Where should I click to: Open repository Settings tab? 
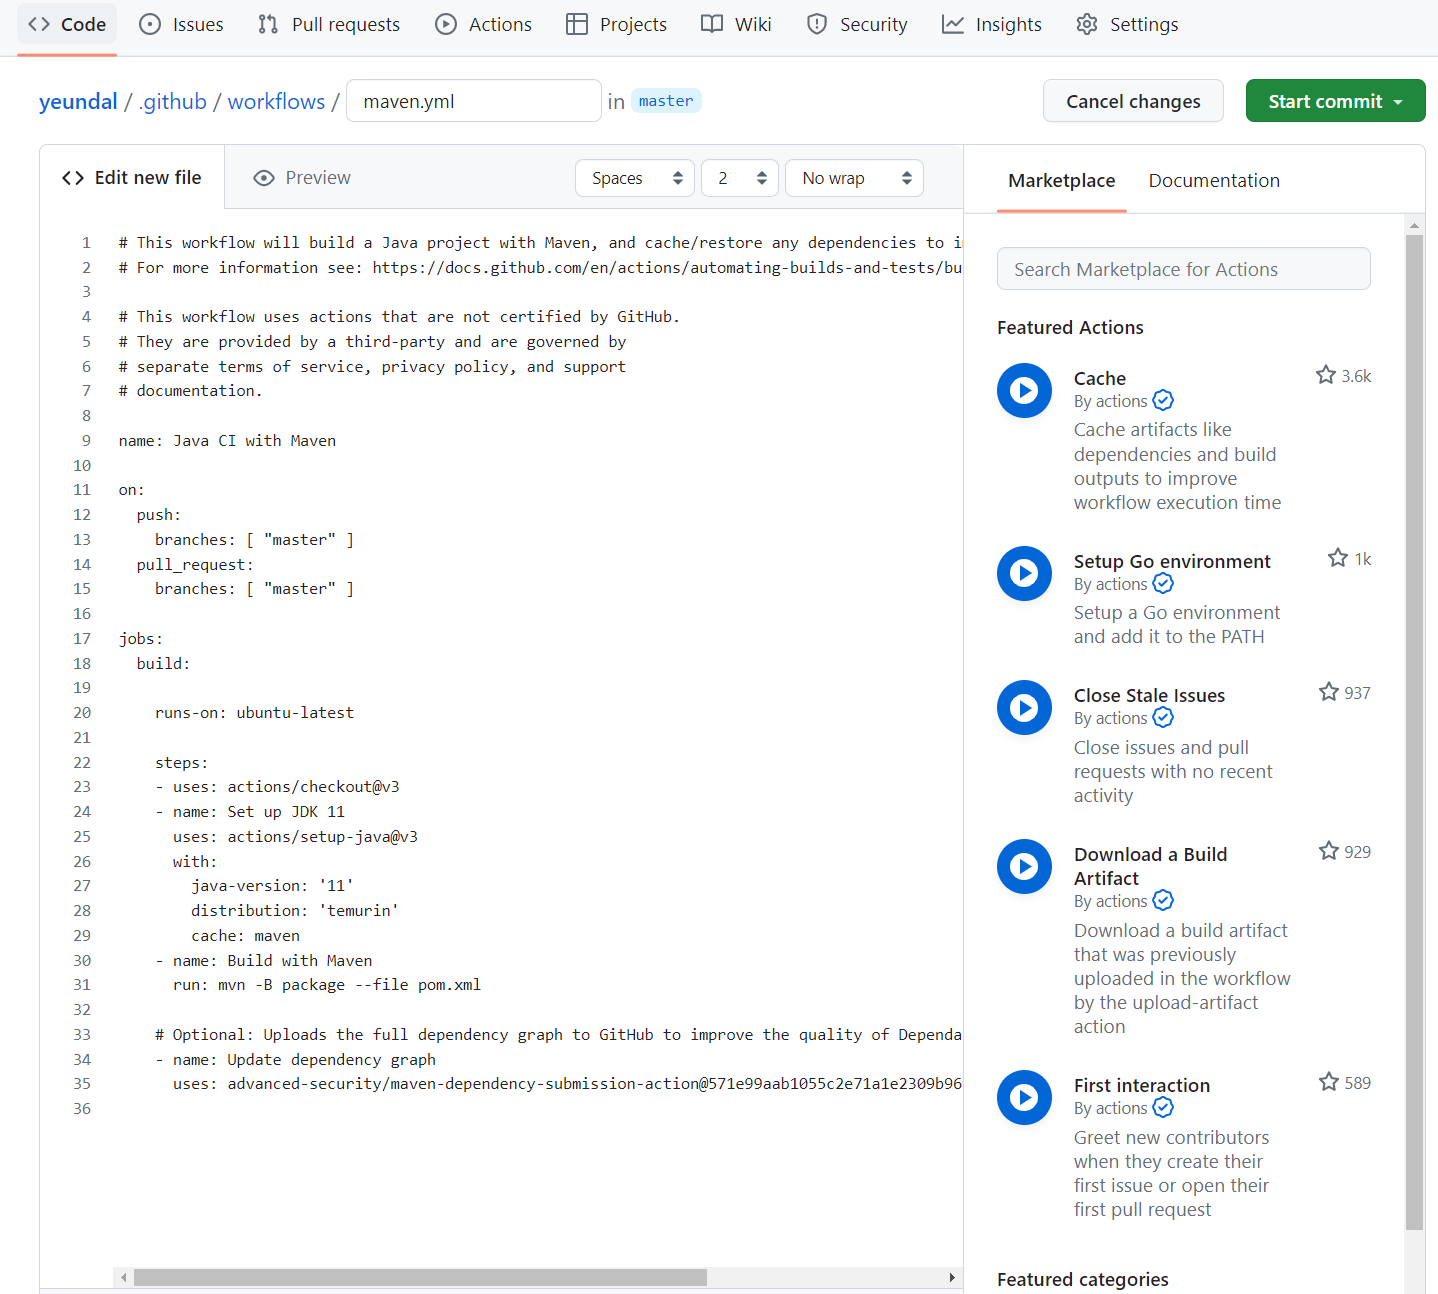click(1127, 25)
